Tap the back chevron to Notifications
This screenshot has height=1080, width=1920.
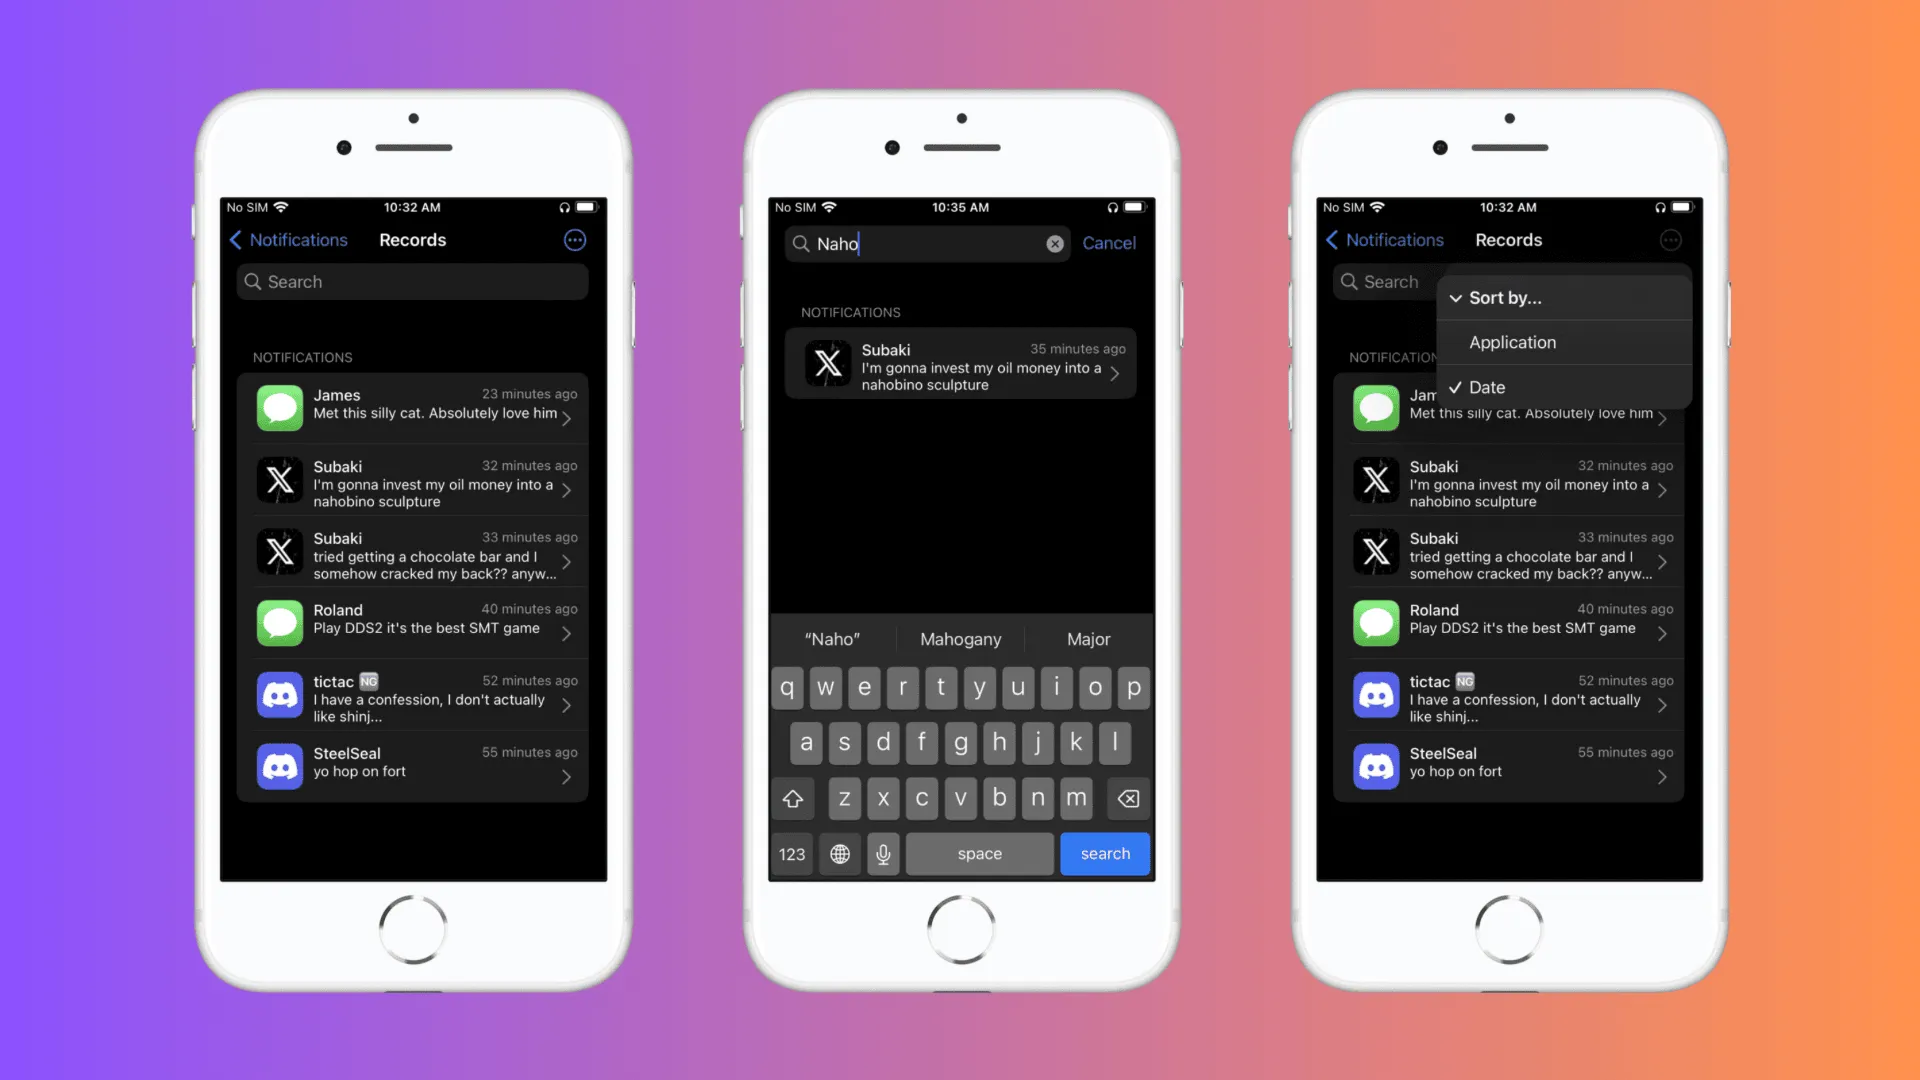tap(235, 239)
